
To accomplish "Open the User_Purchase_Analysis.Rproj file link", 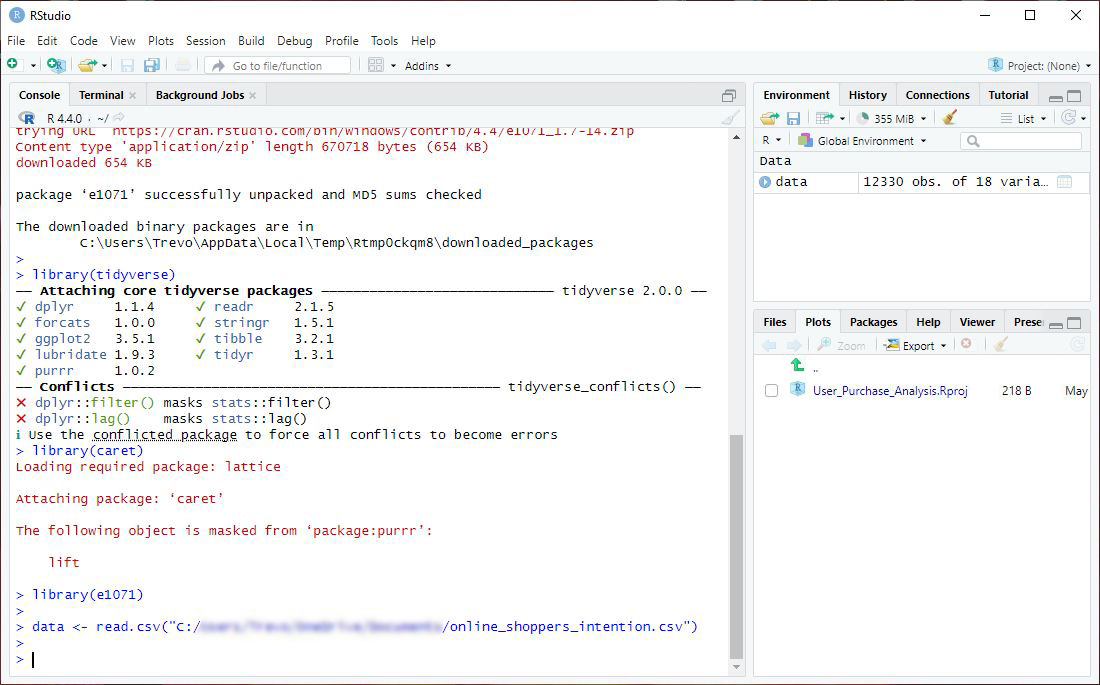I will pyautogui.click(x=890, y=391).
